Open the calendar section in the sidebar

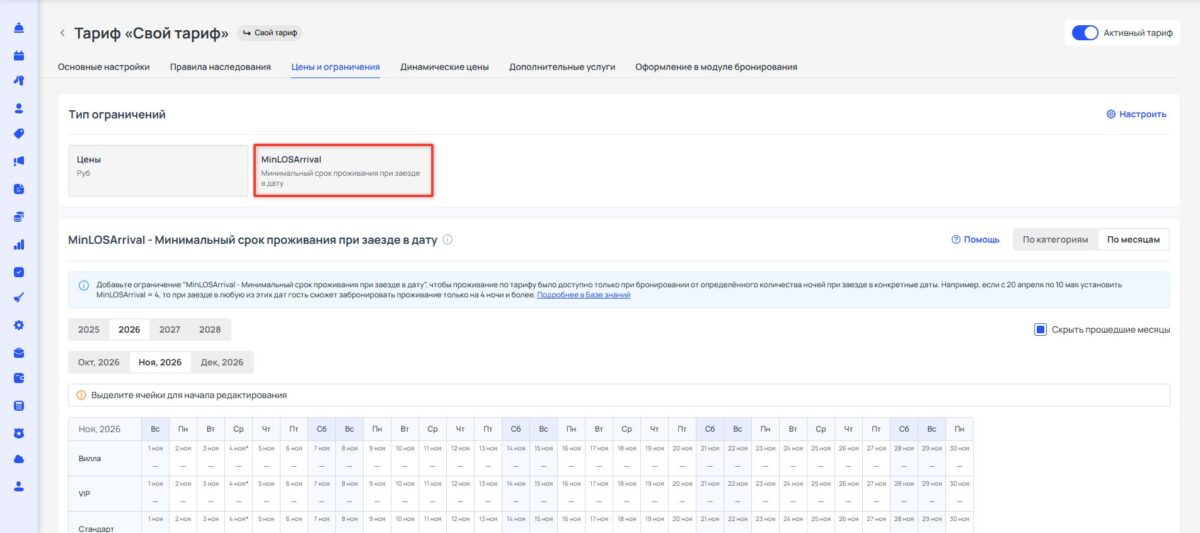(x=19, y=54)
